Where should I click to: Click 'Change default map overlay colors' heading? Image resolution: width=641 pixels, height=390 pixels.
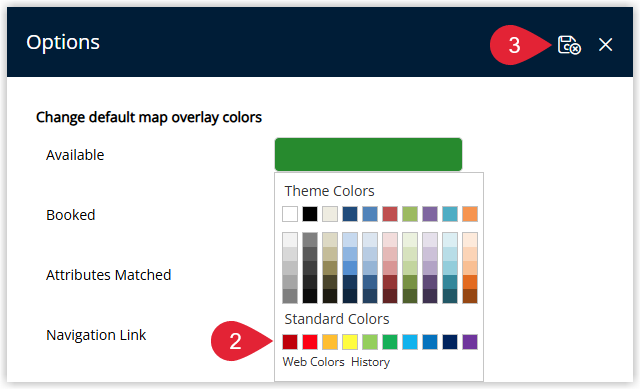pyautogui.click(x=149, y=117)
